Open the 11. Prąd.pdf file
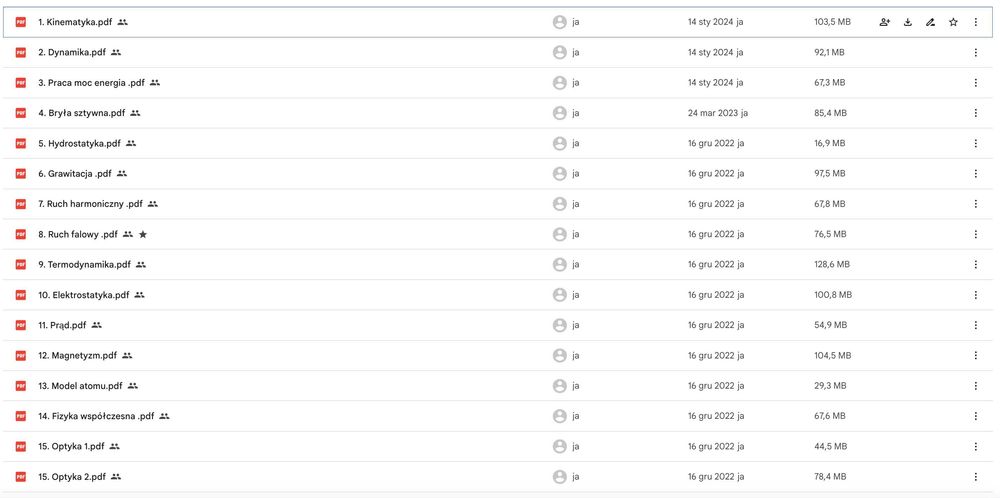Screen dimensions: 1000x498 62,325
